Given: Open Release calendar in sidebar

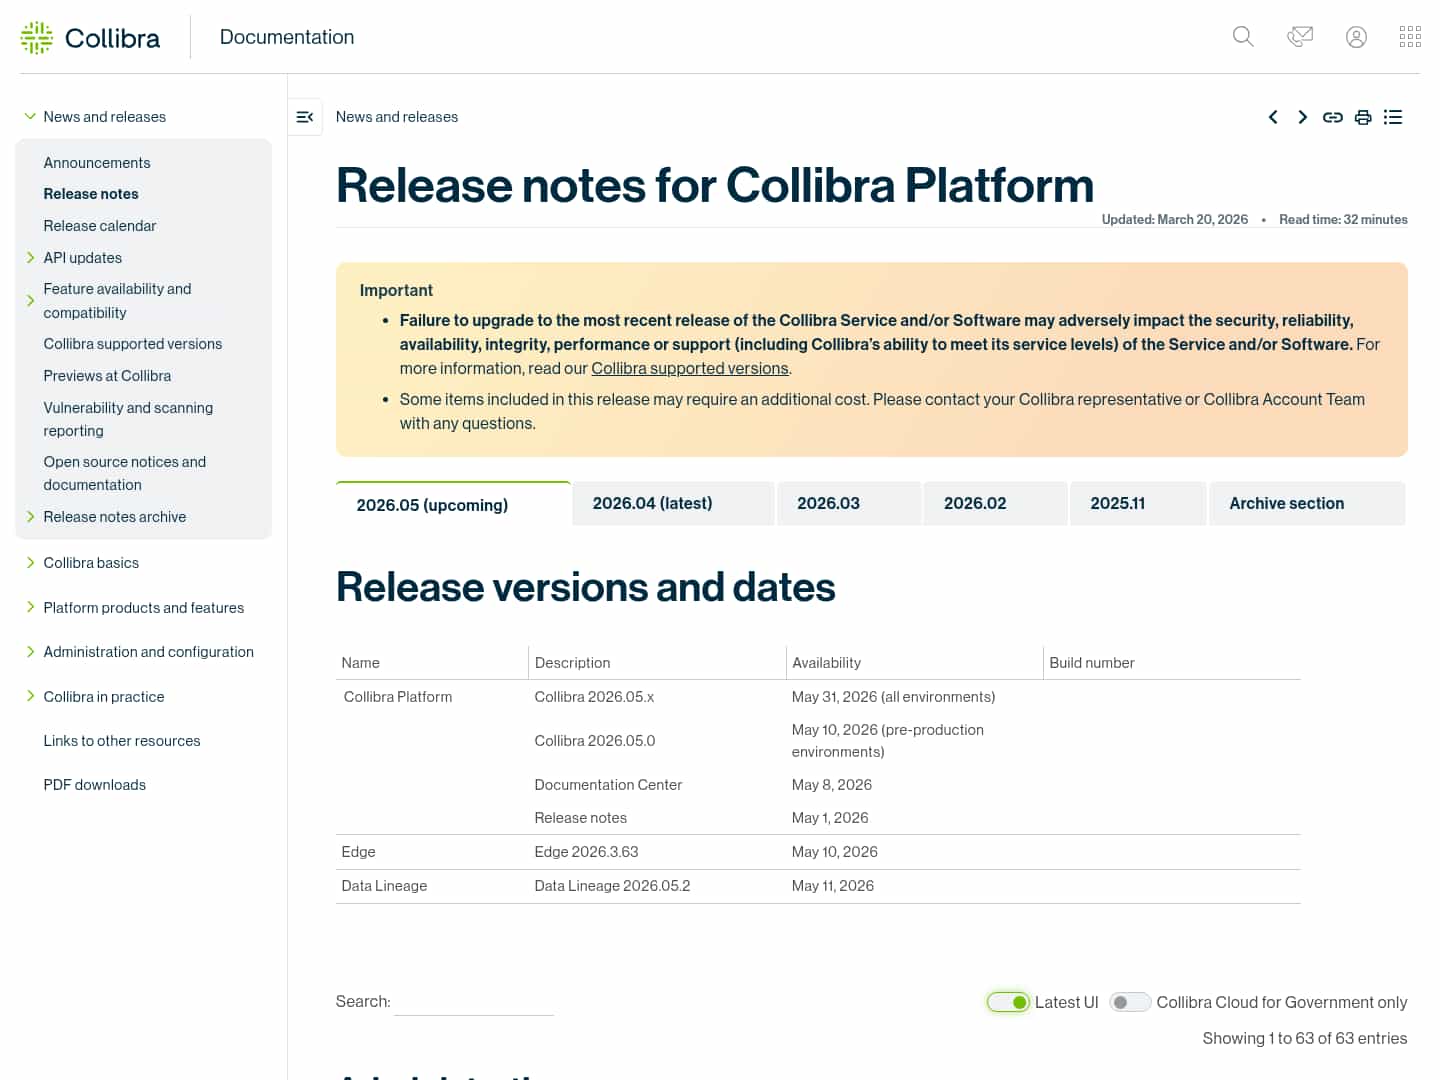Looking at the screenshot, I should (x=100, y=226).
